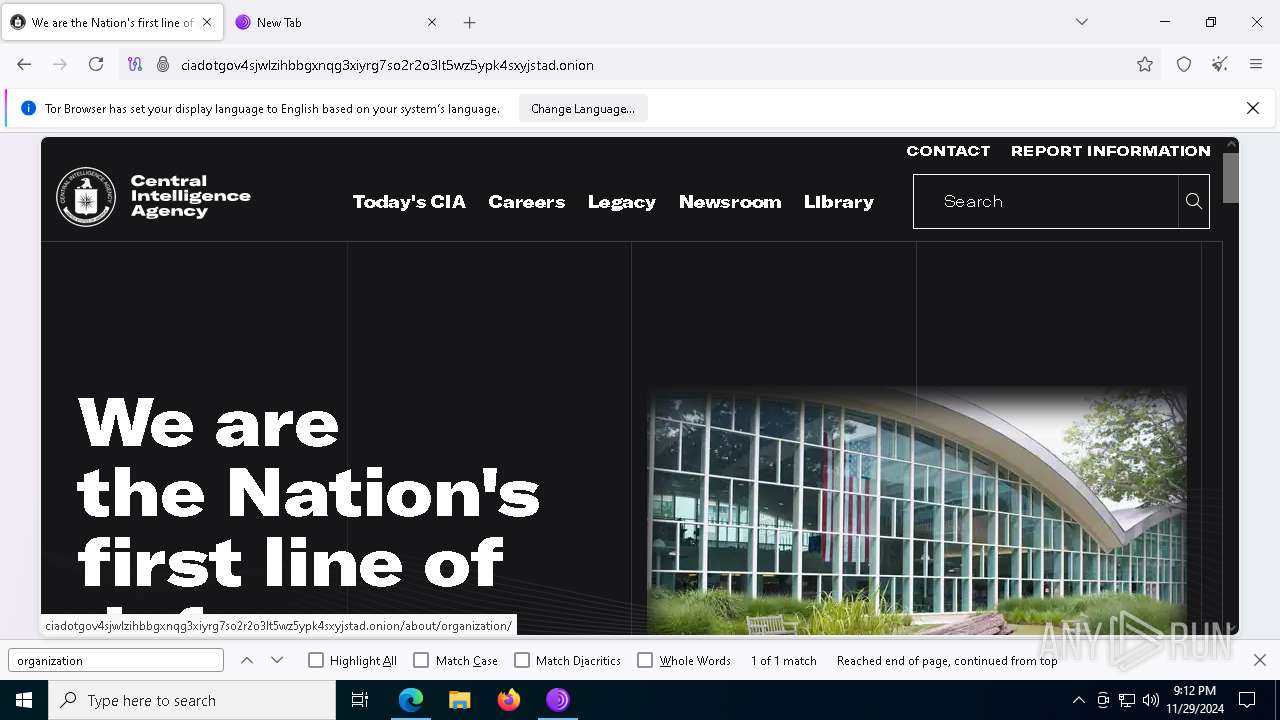
Task: Click the Change Language button
Action: (583, 108)
